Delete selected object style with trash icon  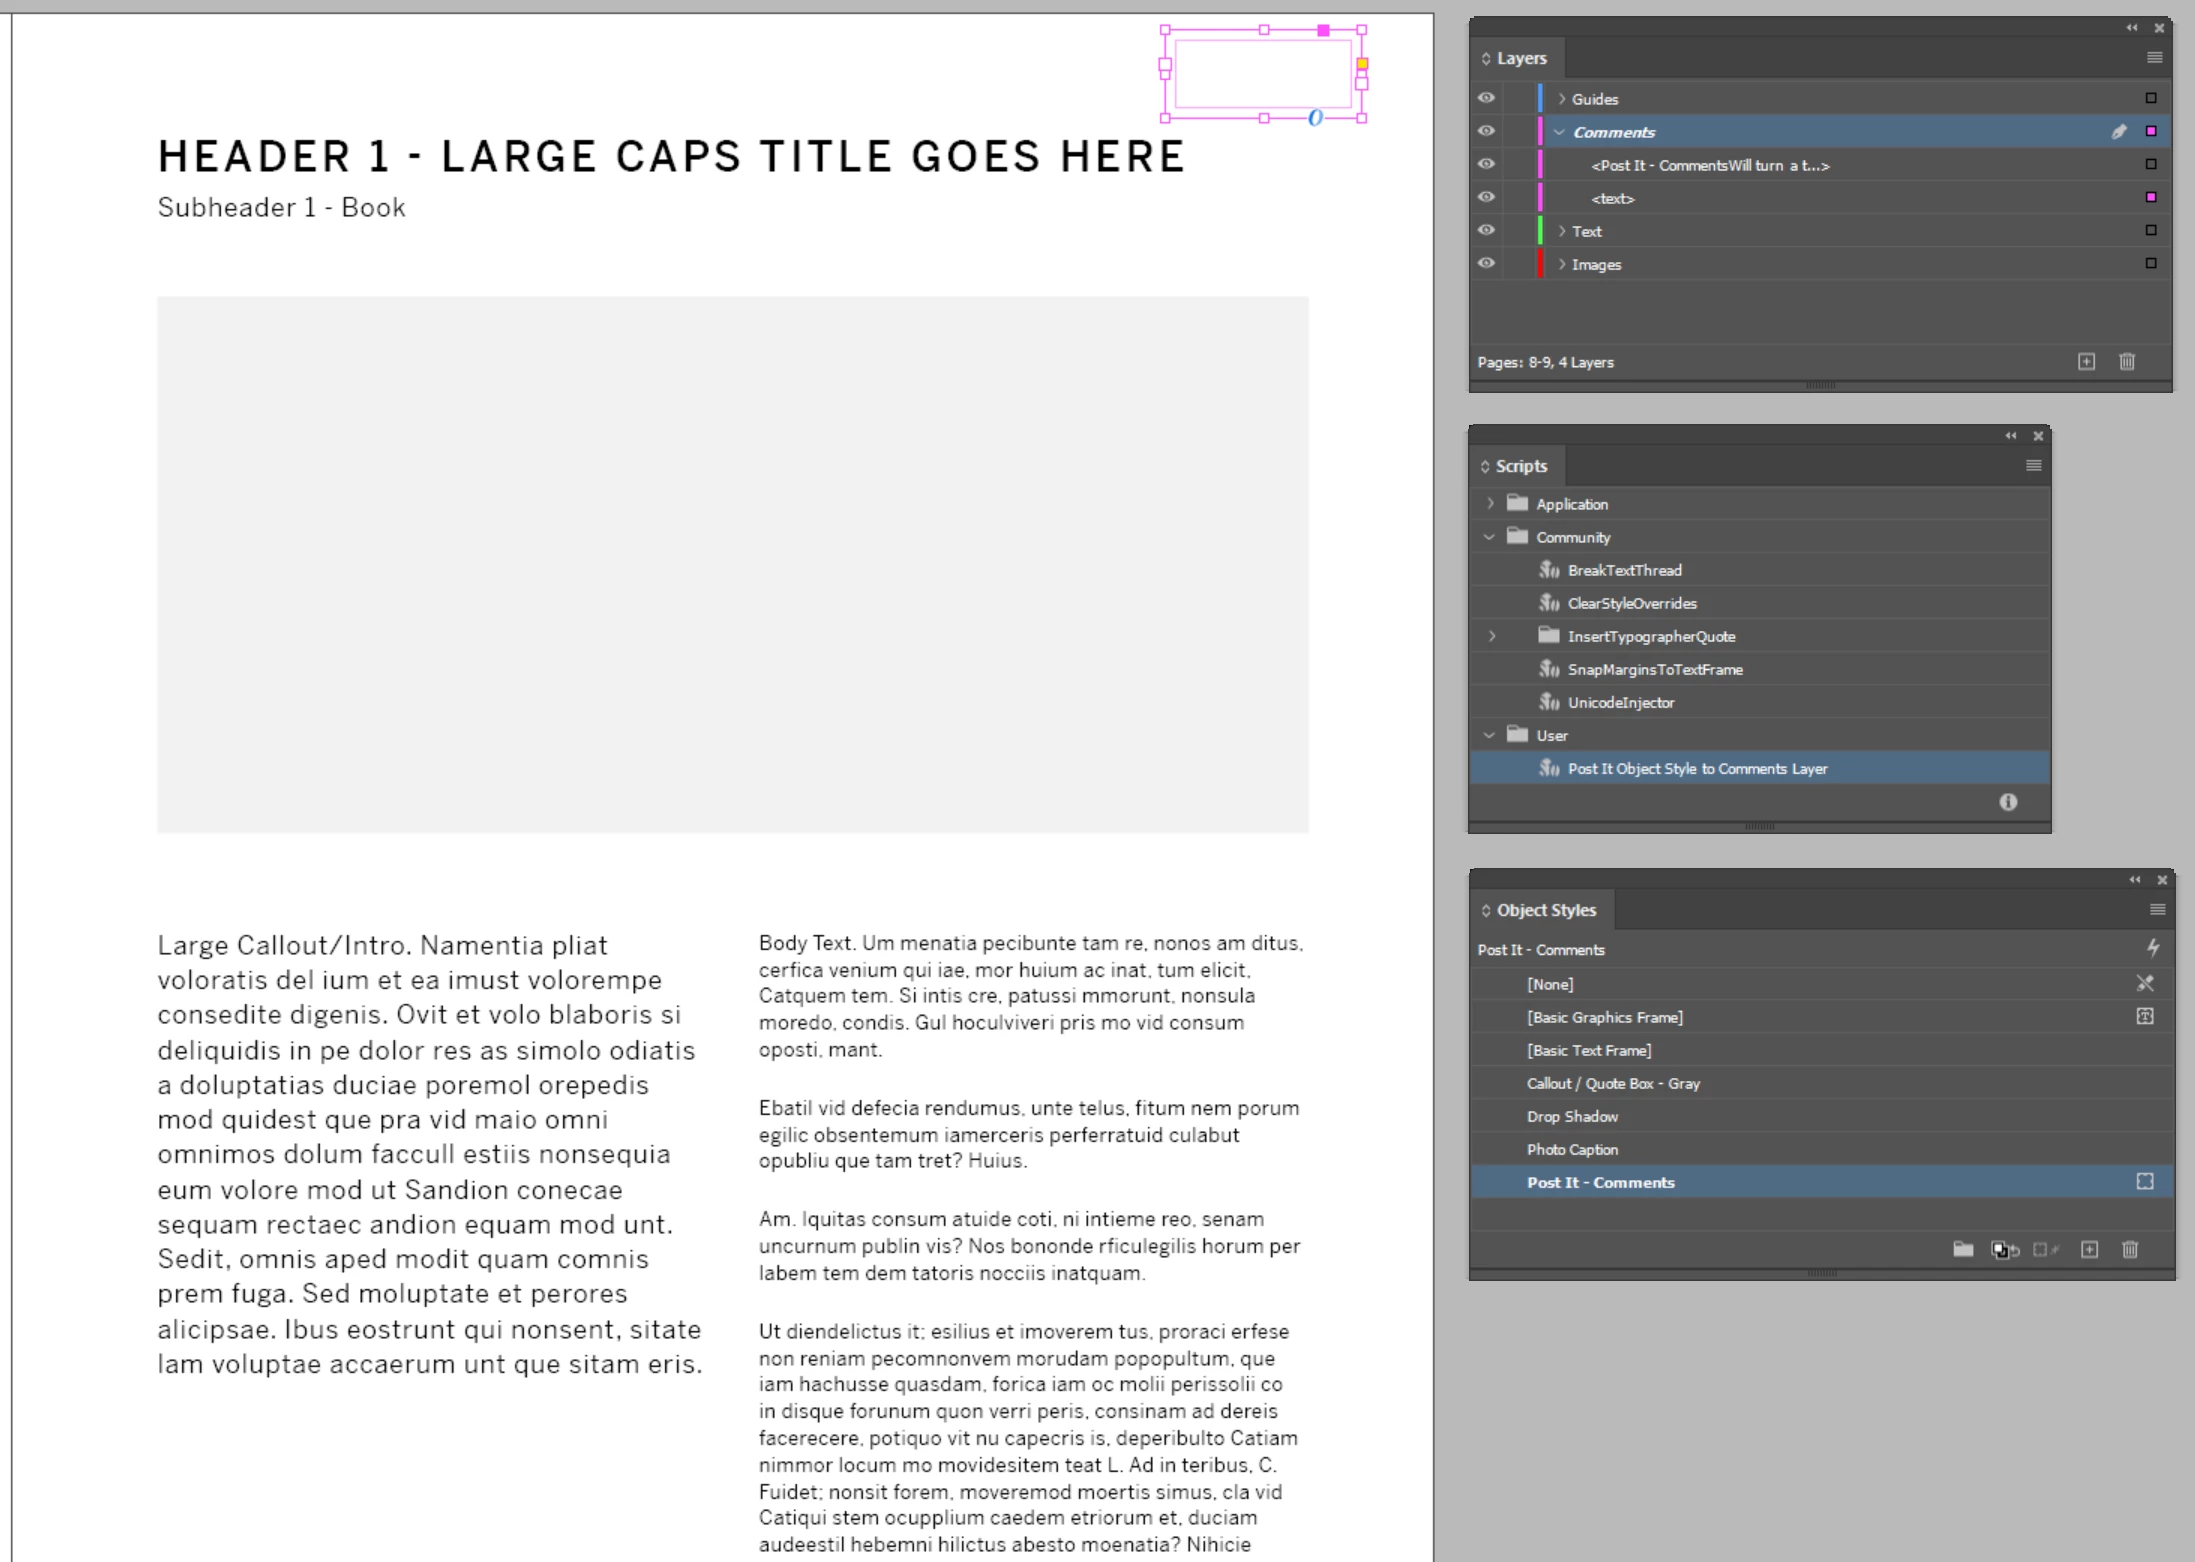pos(2130,1249)
